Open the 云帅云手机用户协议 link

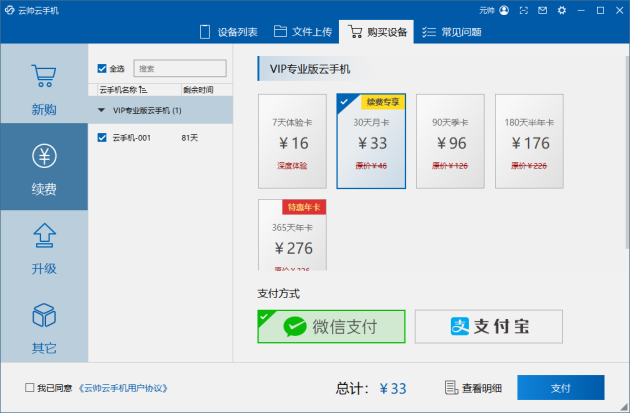tap(123, 388)
